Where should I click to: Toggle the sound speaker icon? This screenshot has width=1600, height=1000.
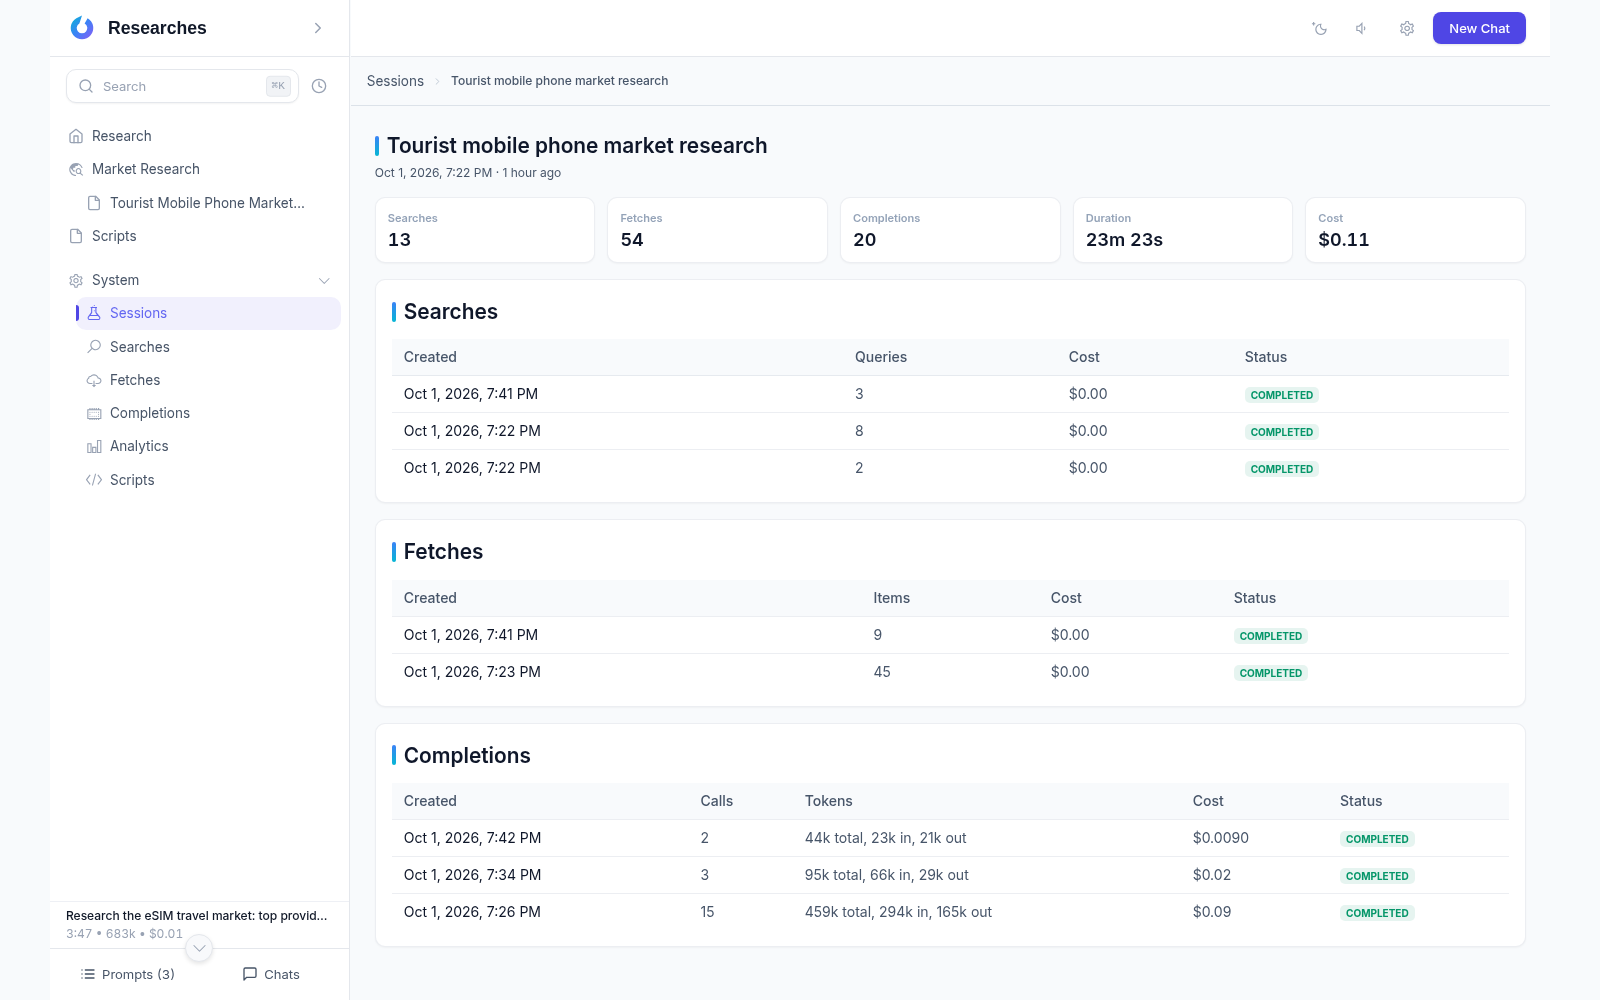click(1362, 28)
